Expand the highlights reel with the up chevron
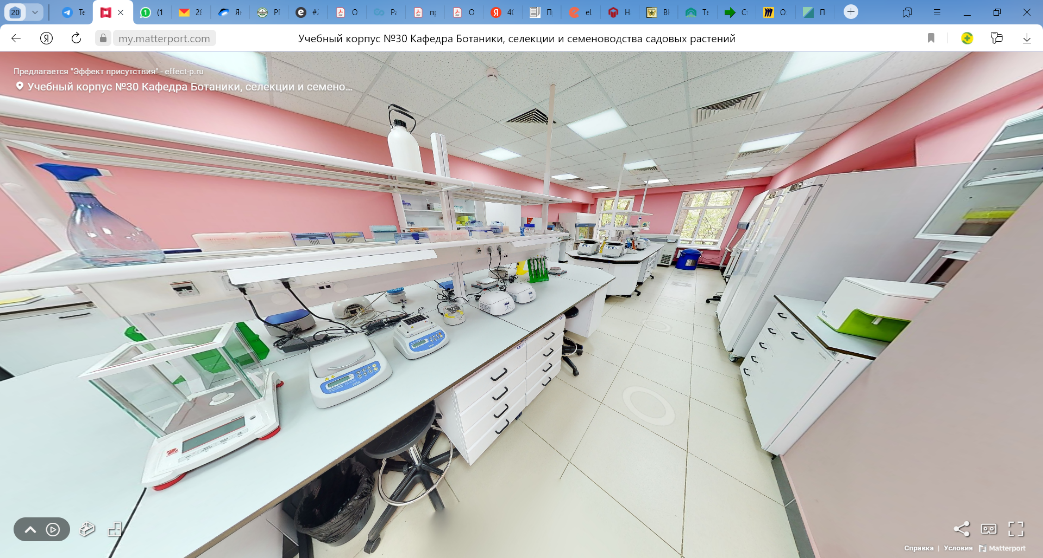 [30, 529]
